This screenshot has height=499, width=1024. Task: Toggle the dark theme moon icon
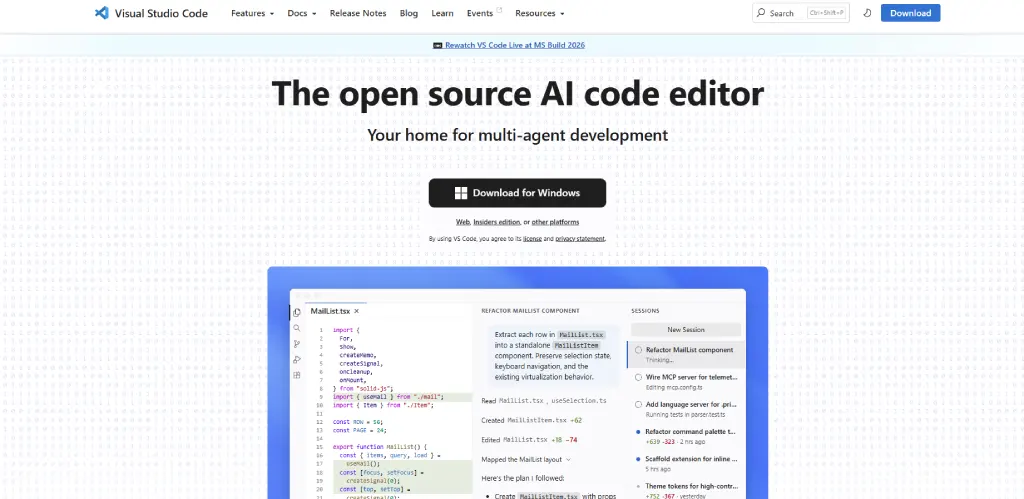click(x=867, y=13)
